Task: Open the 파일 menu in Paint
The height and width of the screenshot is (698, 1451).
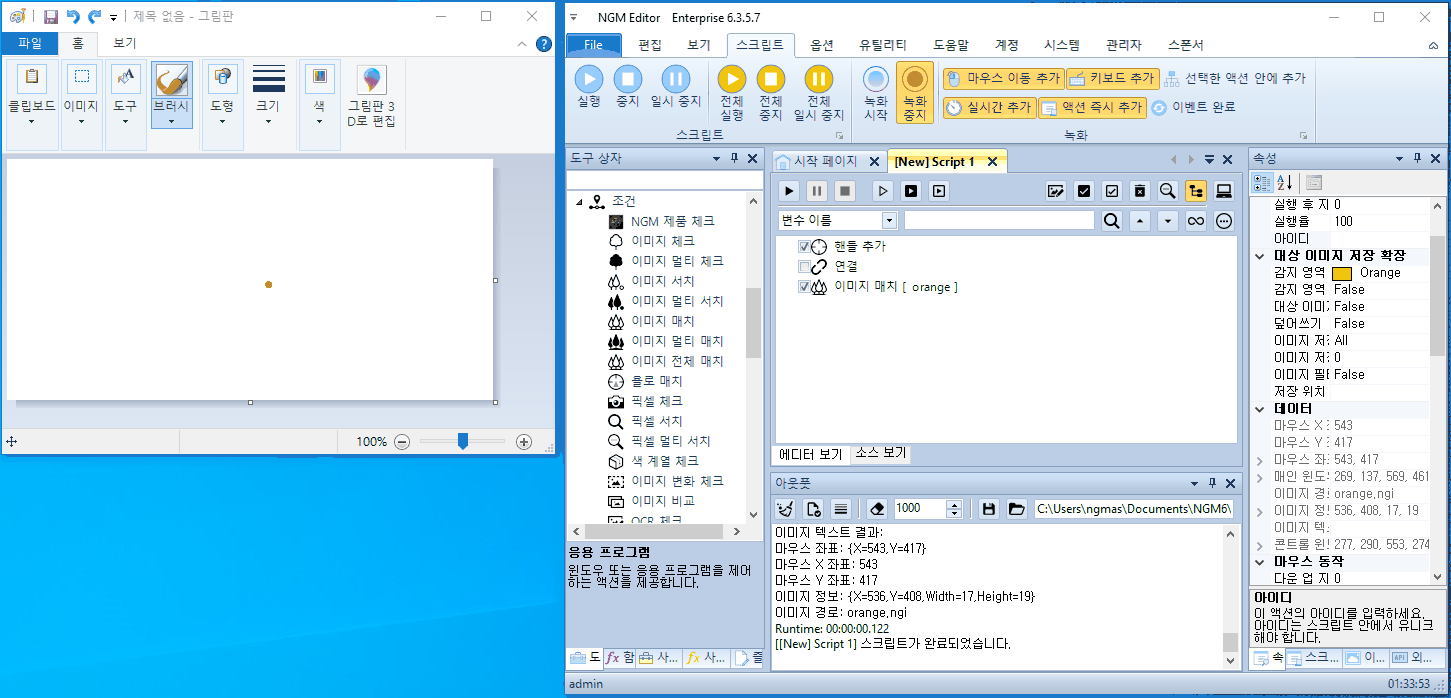Action: coord(30,43)
